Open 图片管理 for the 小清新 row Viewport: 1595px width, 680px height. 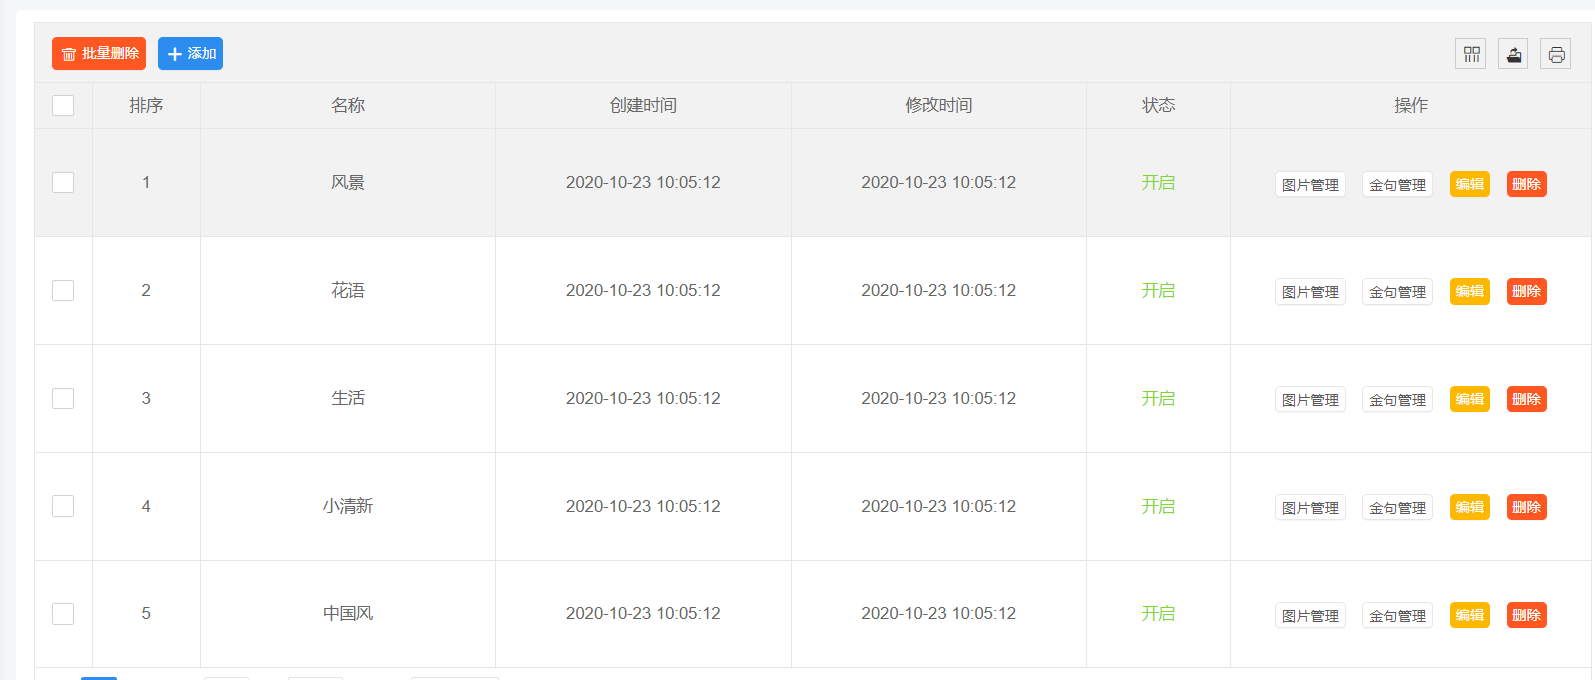1310,508
